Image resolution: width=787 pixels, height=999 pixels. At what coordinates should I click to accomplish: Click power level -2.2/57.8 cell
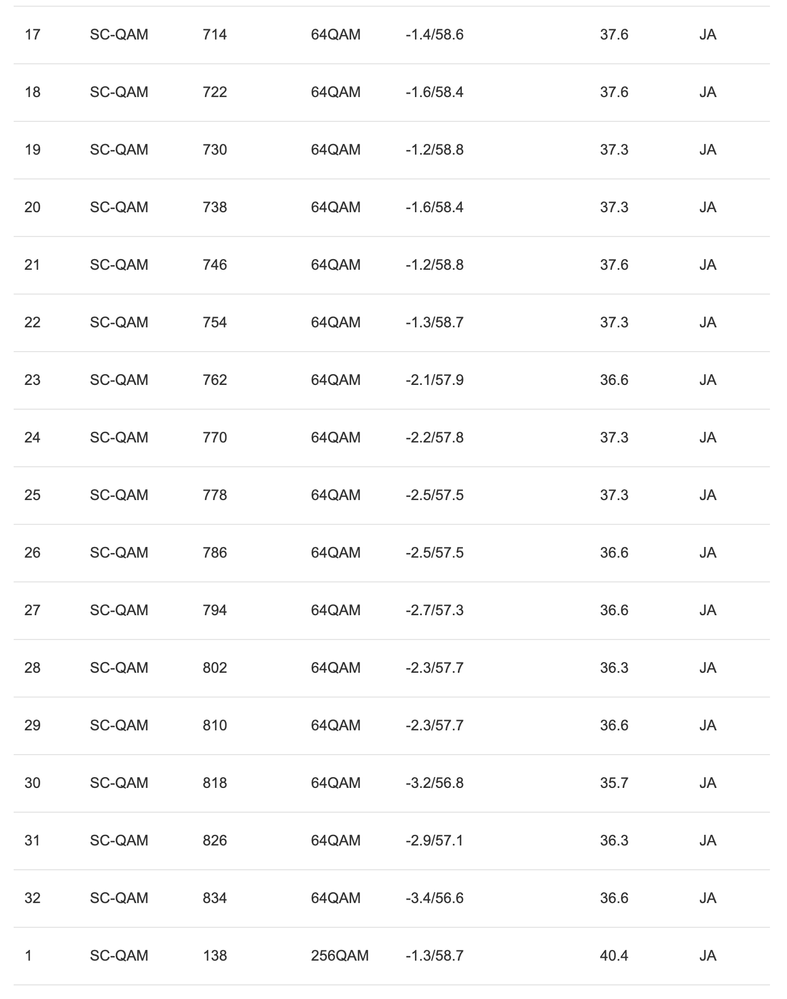coord(434,438)
